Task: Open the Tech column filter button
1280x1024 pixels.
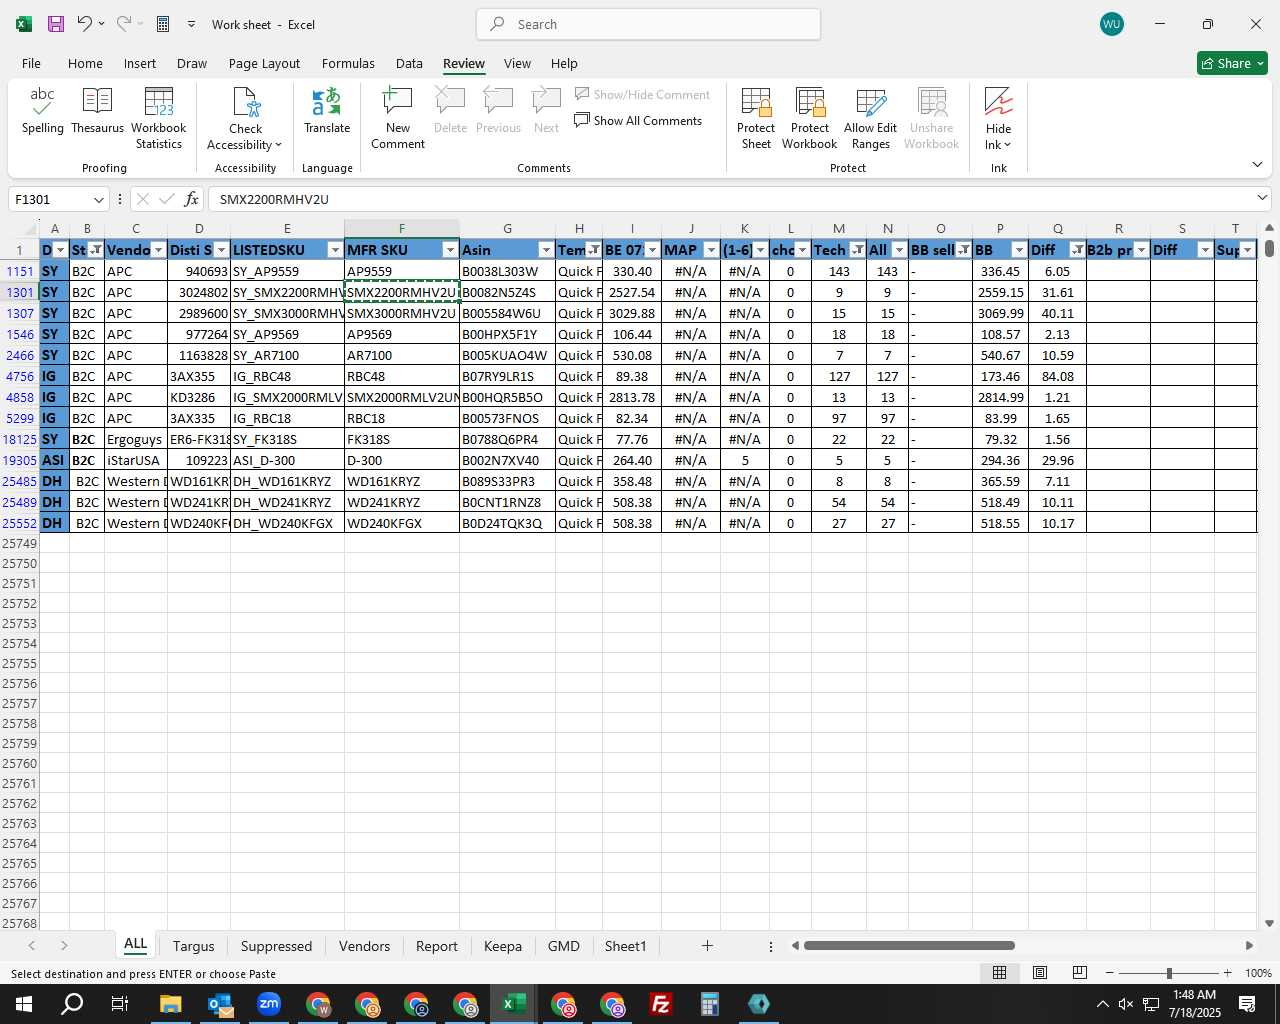Action: coord(857,250)
